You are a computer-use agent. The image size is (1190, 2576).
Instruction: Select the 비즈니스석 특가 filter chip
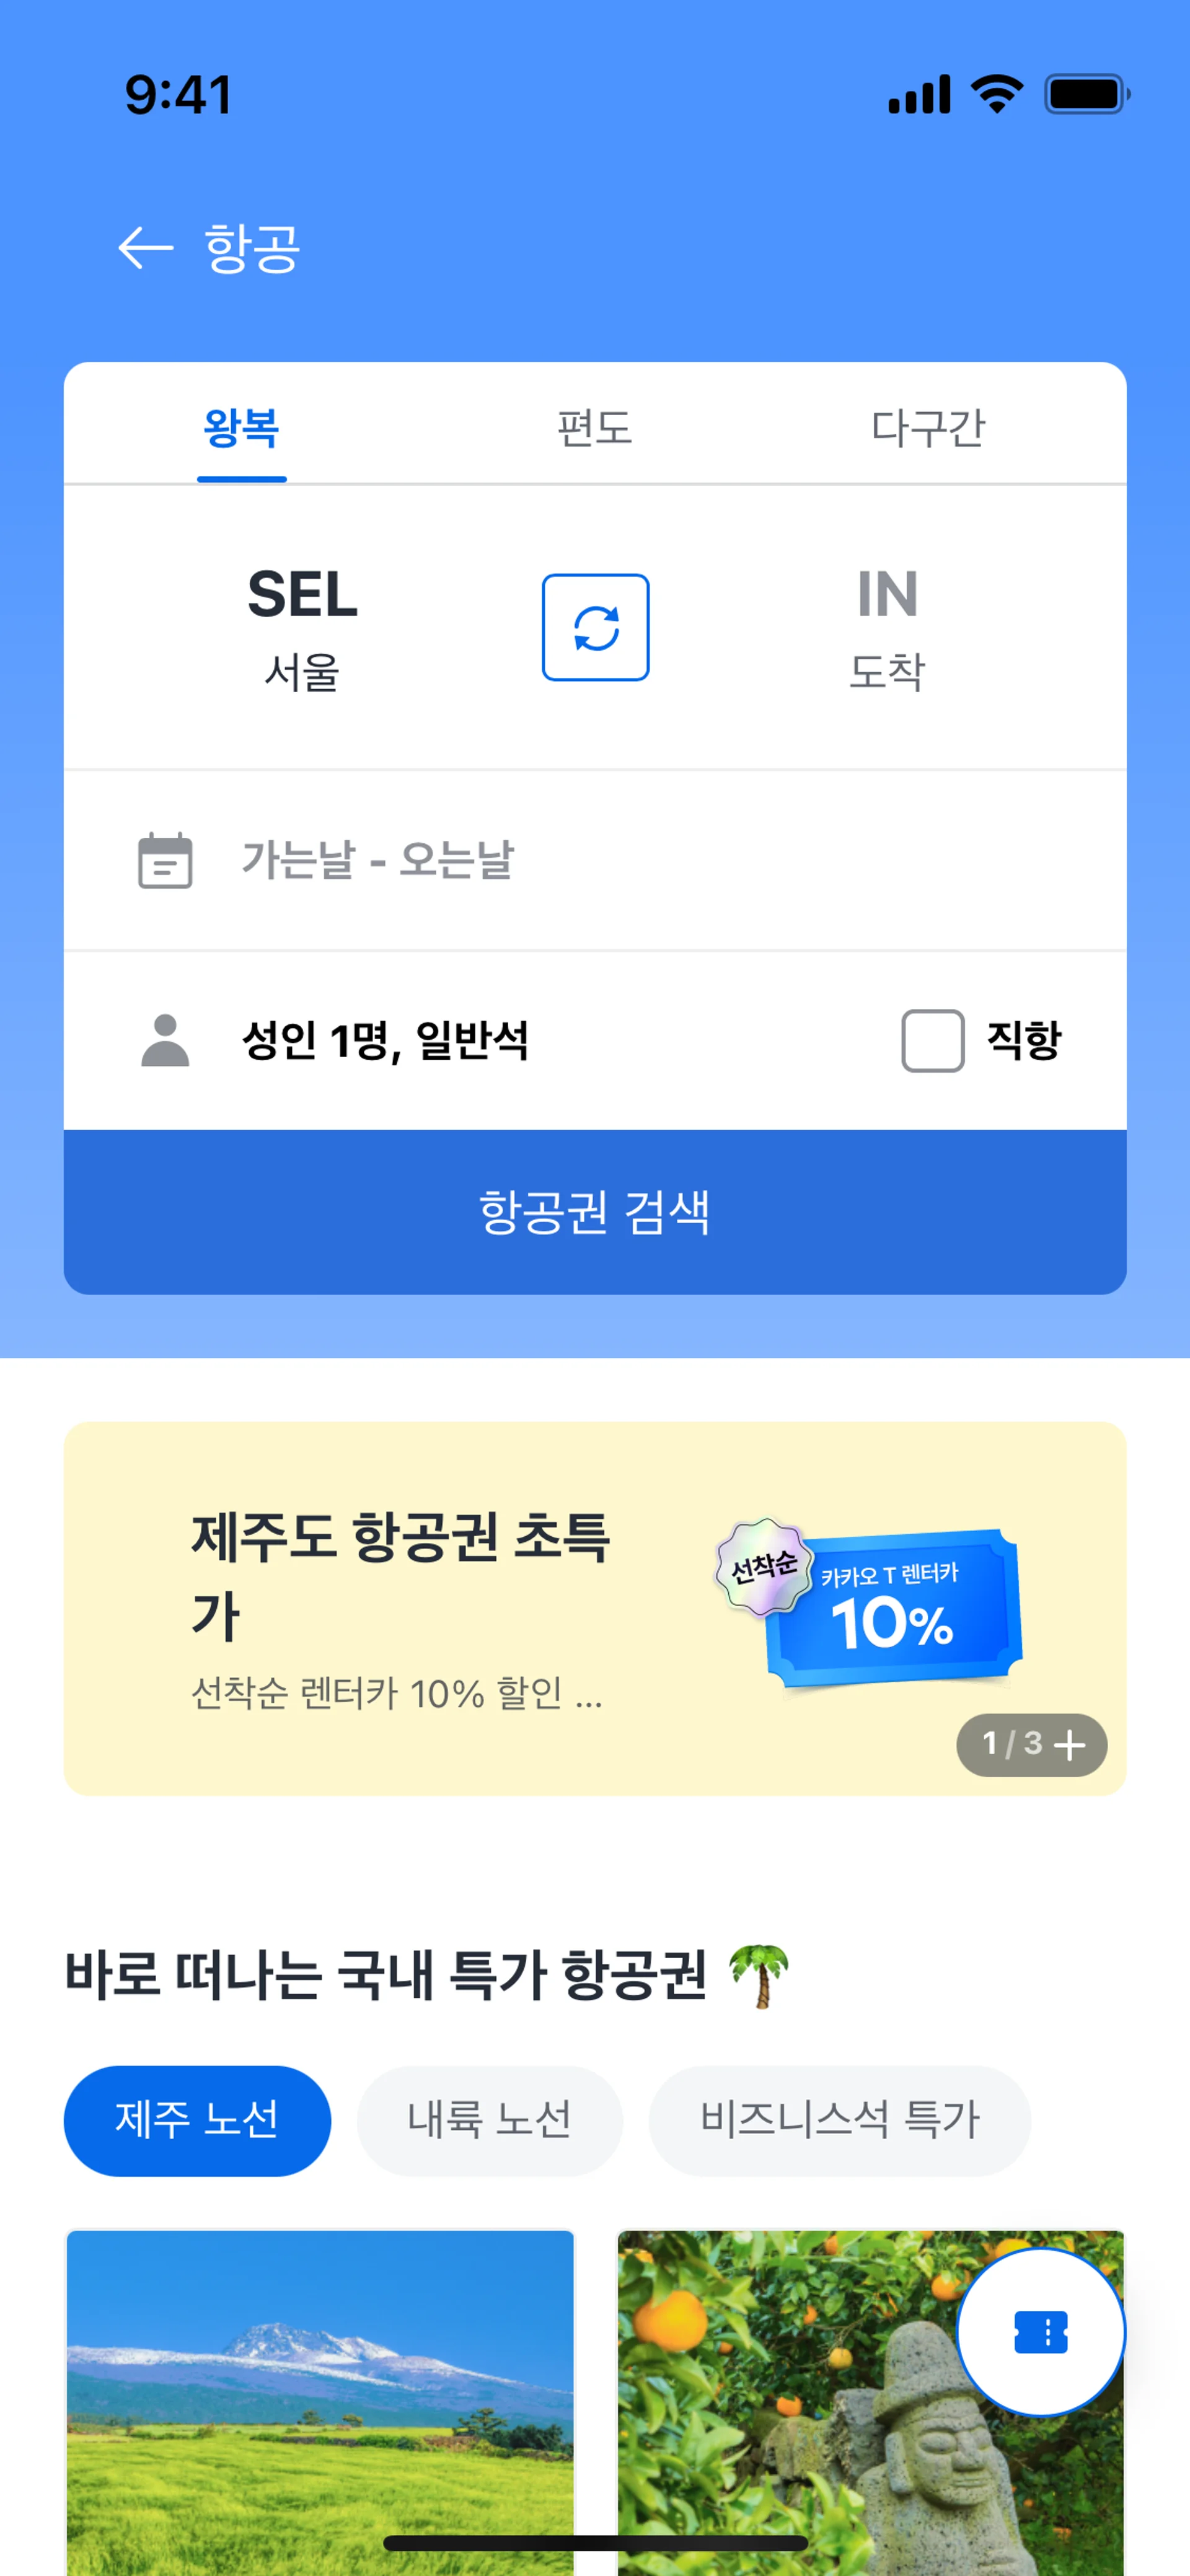[839, 2120]
